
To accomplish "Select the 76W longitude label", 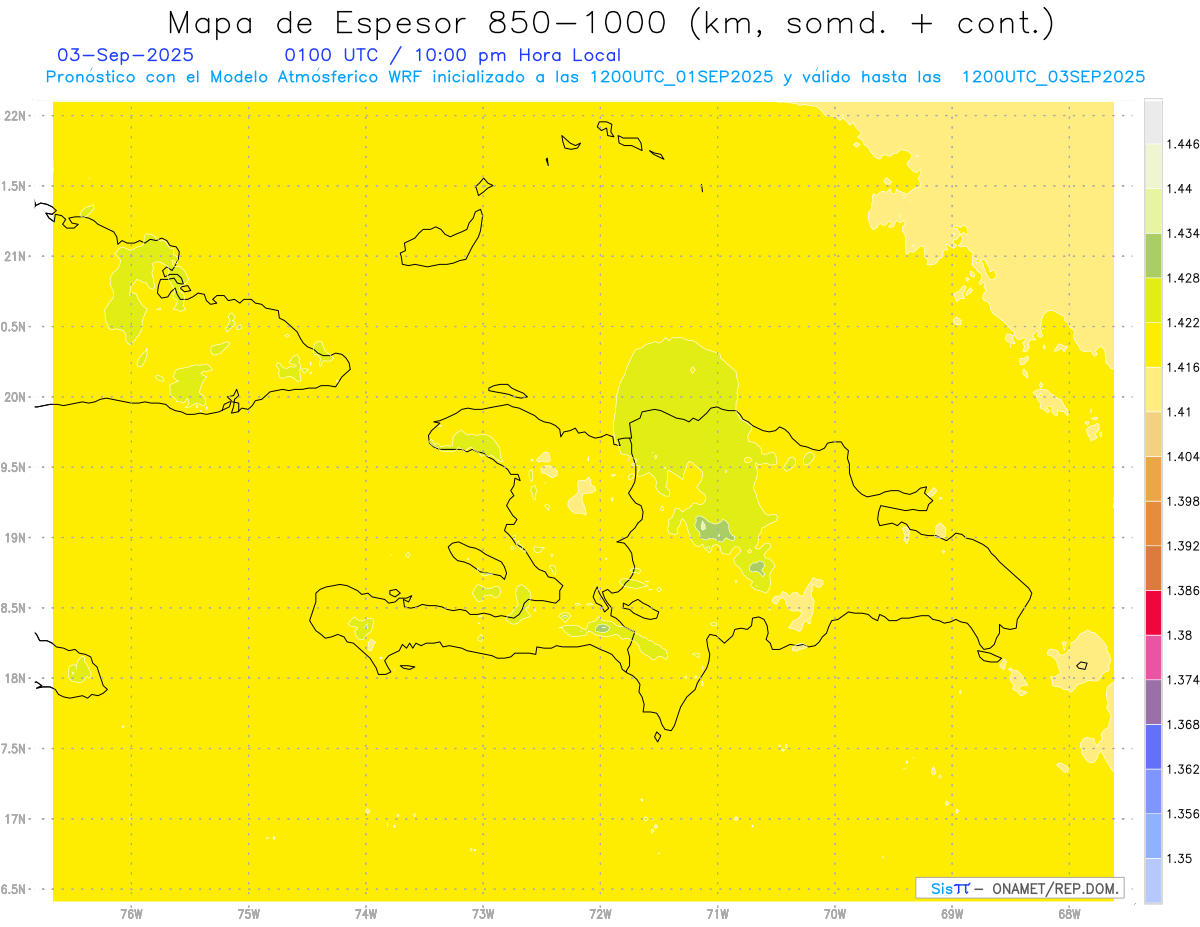I will click(x=131, y=914).
